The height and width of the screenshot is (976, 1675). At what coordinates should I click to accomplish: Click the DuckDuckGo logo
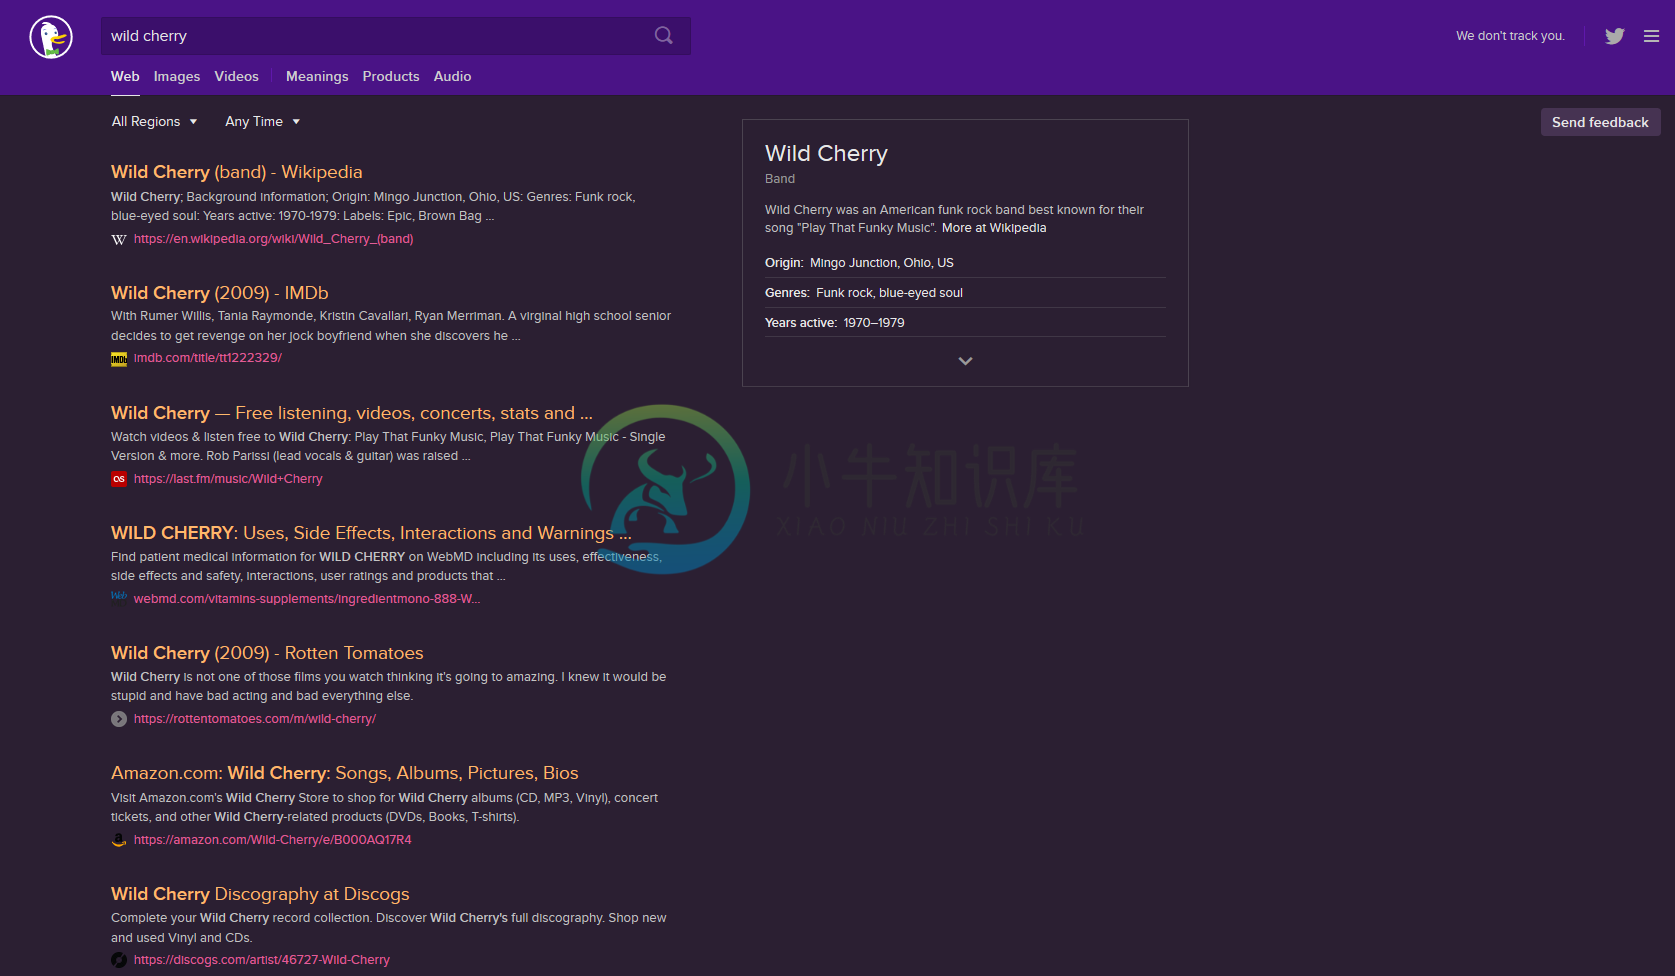coord(51,37)
